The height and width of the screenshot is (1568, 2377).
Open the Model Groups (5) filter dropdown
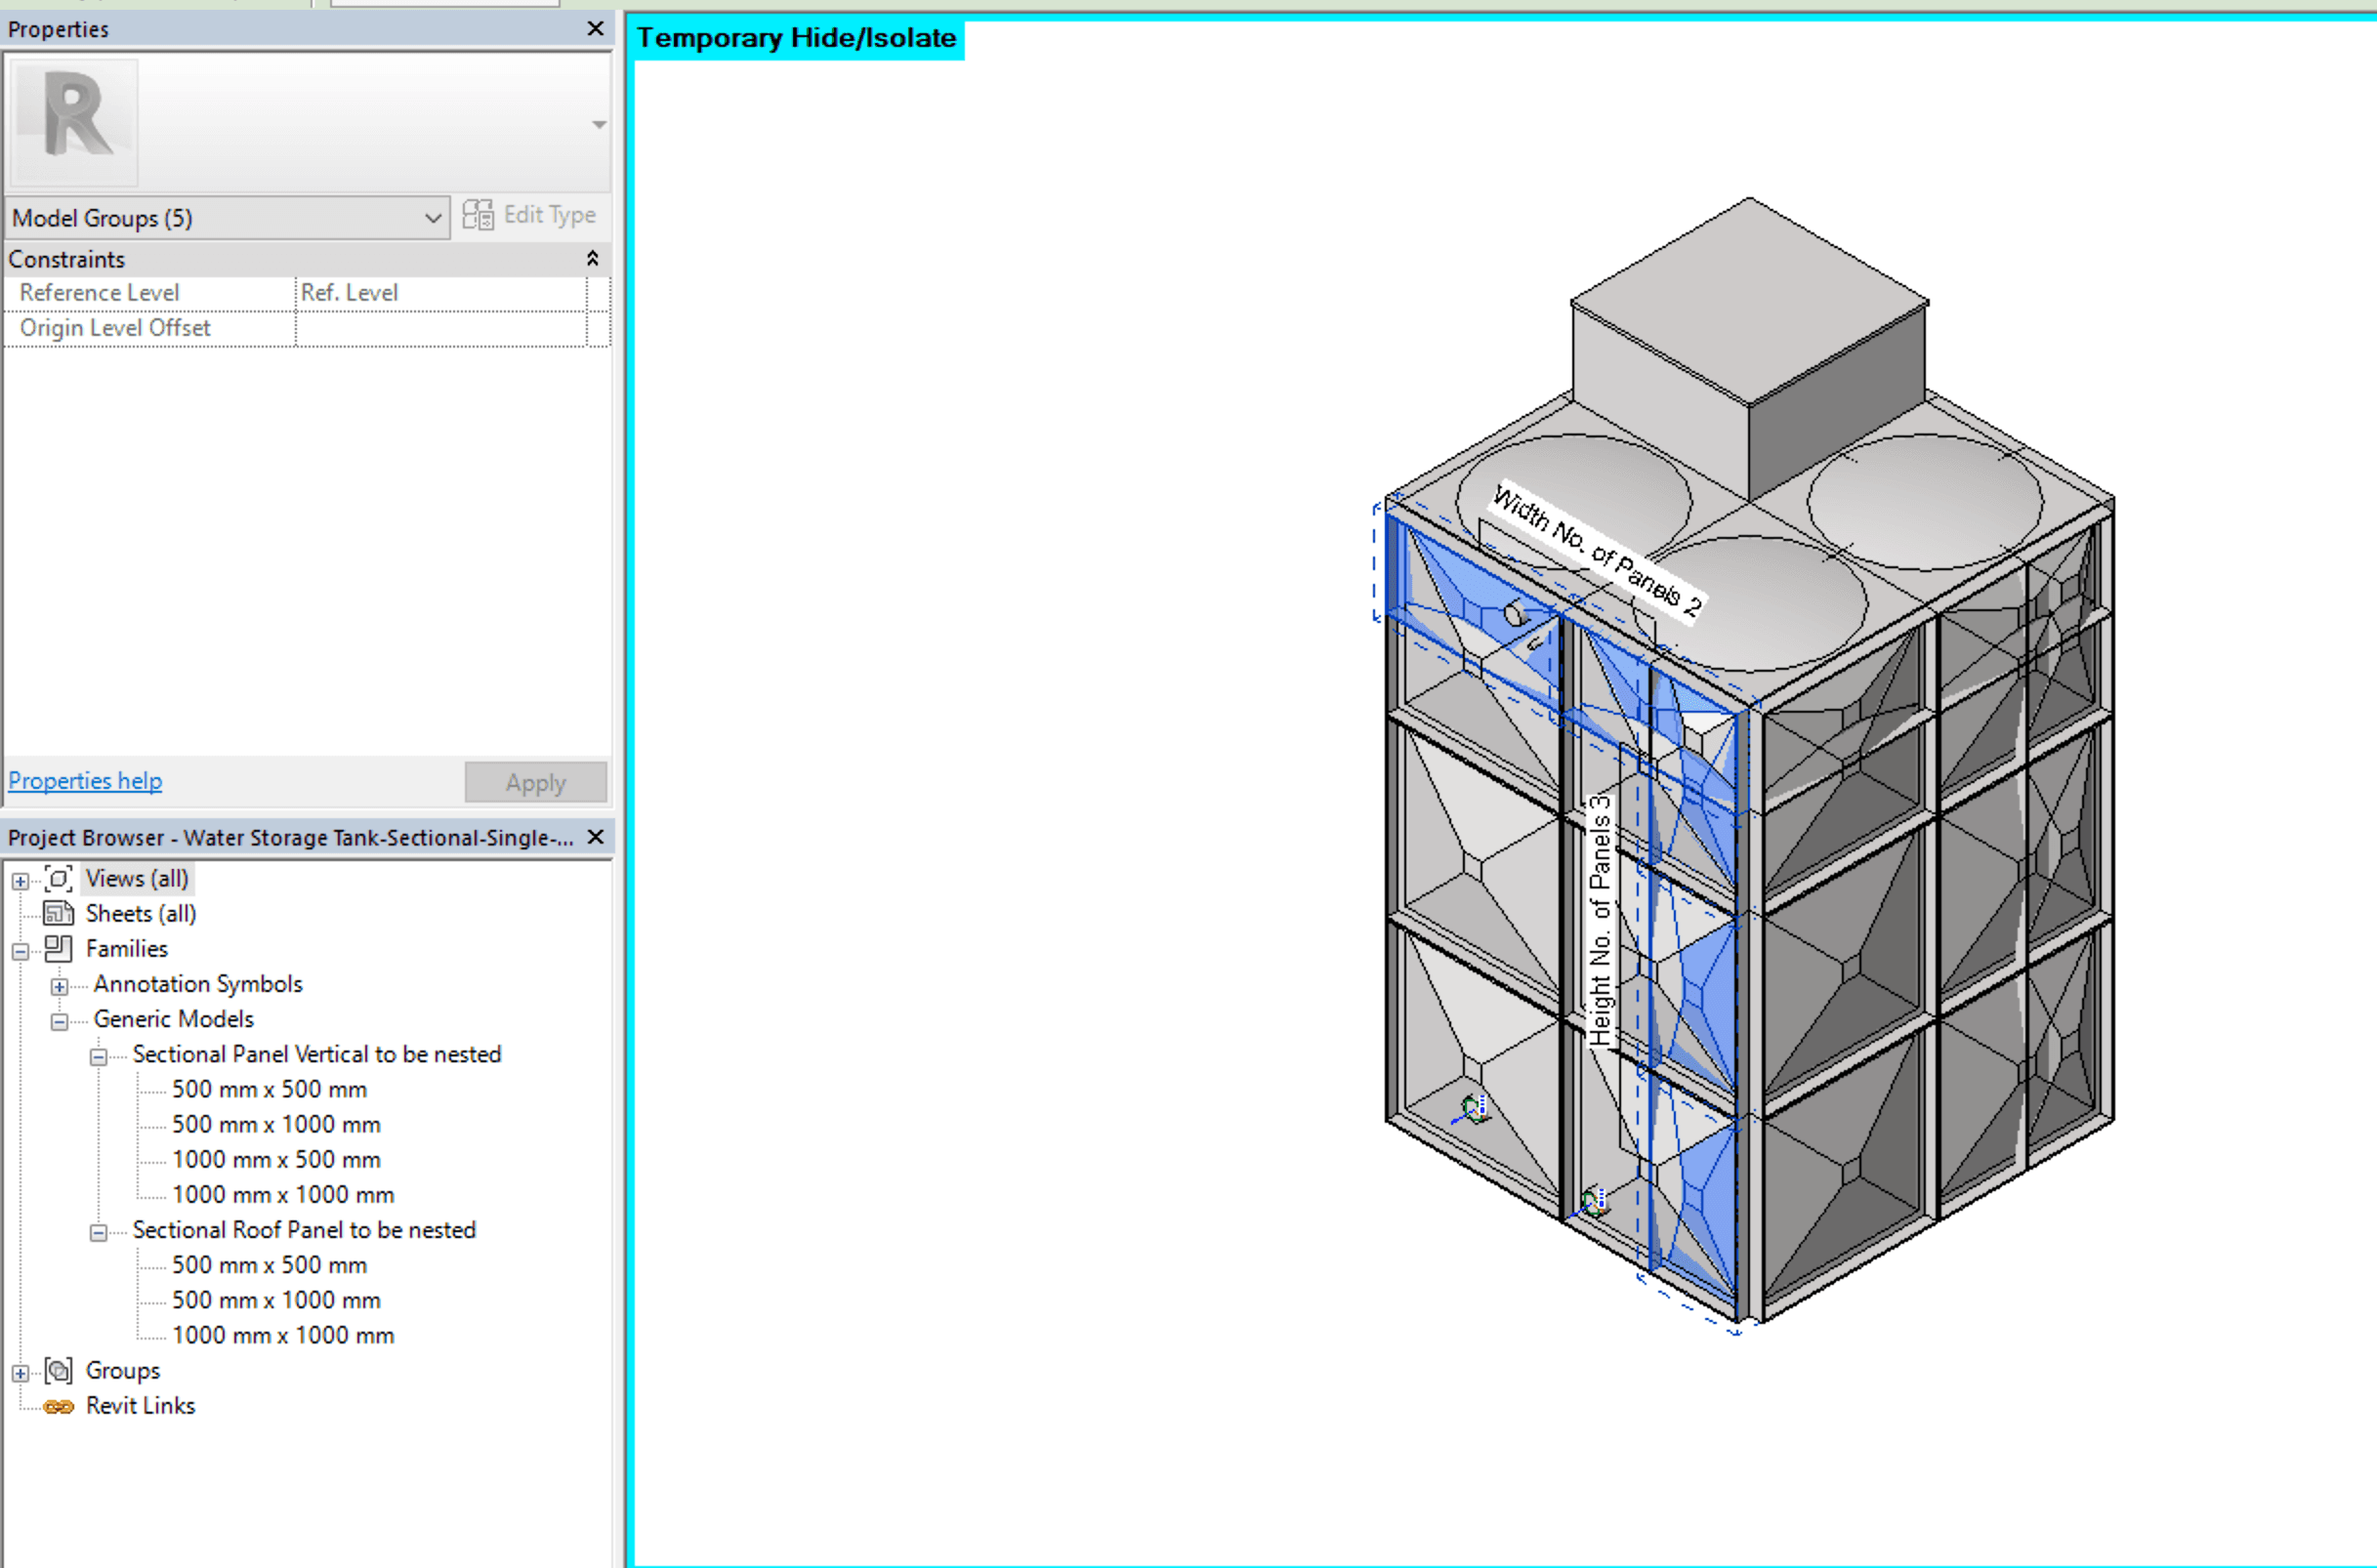[x=432, y=218]
